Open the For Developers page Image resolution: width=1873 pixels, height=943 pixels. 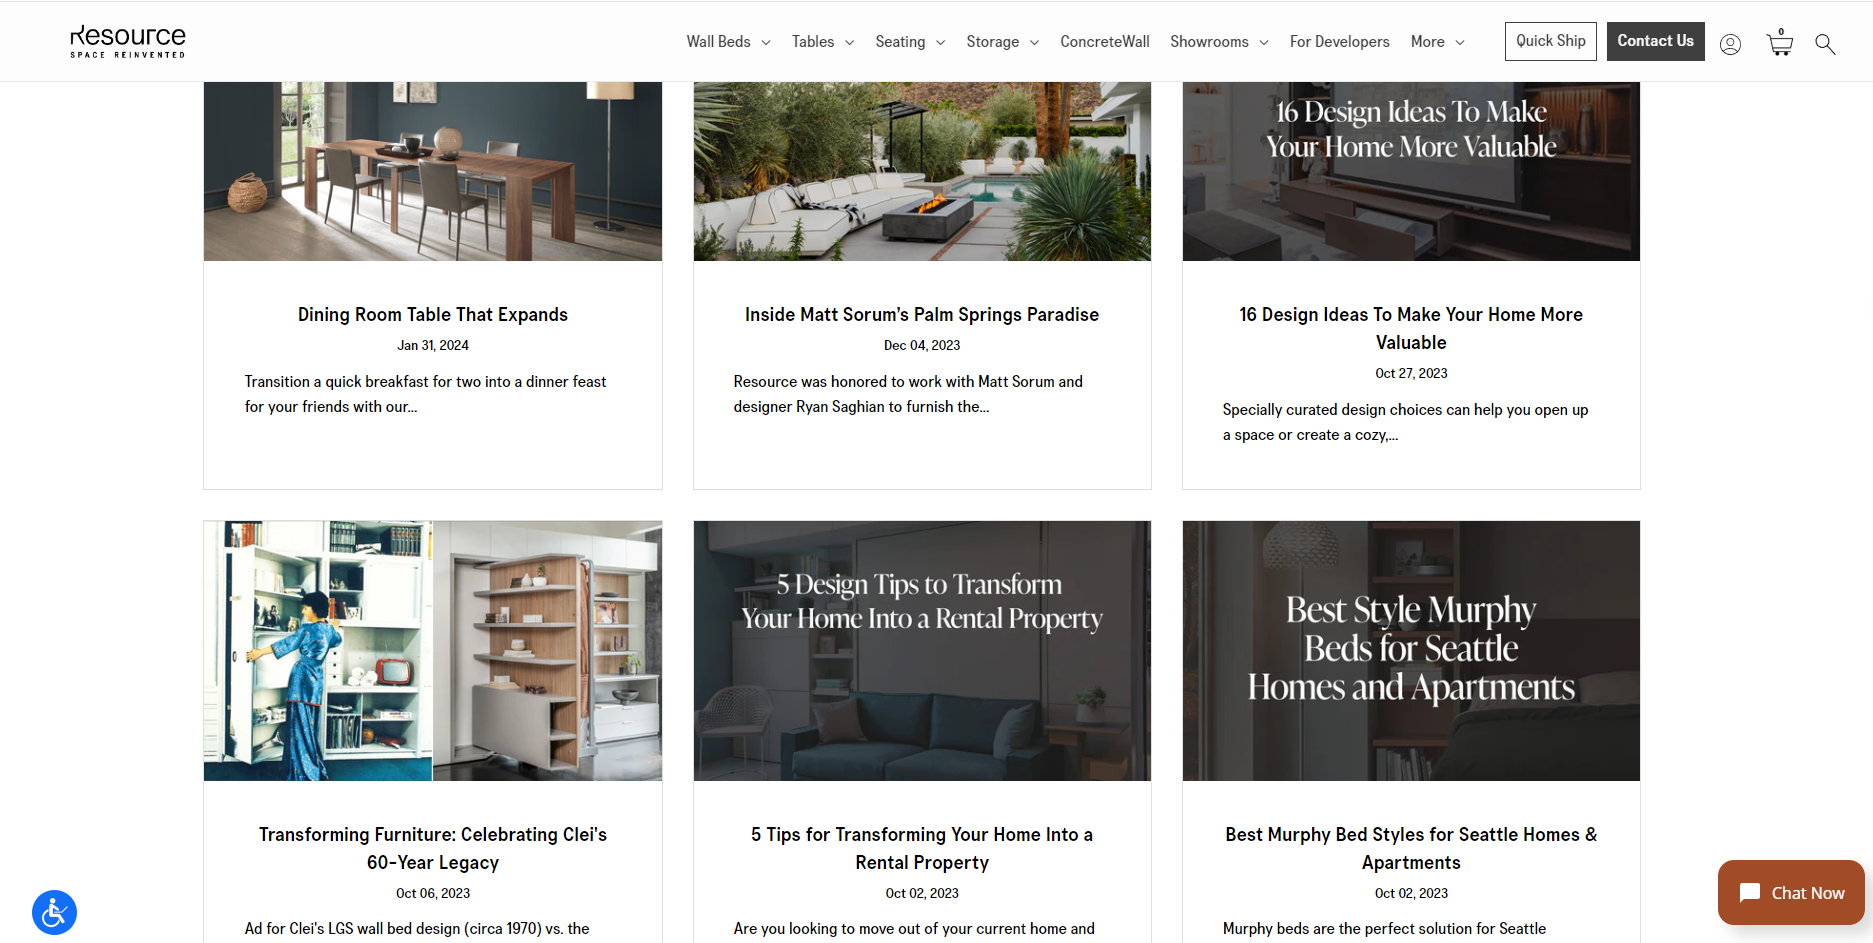click(1339, 42)
